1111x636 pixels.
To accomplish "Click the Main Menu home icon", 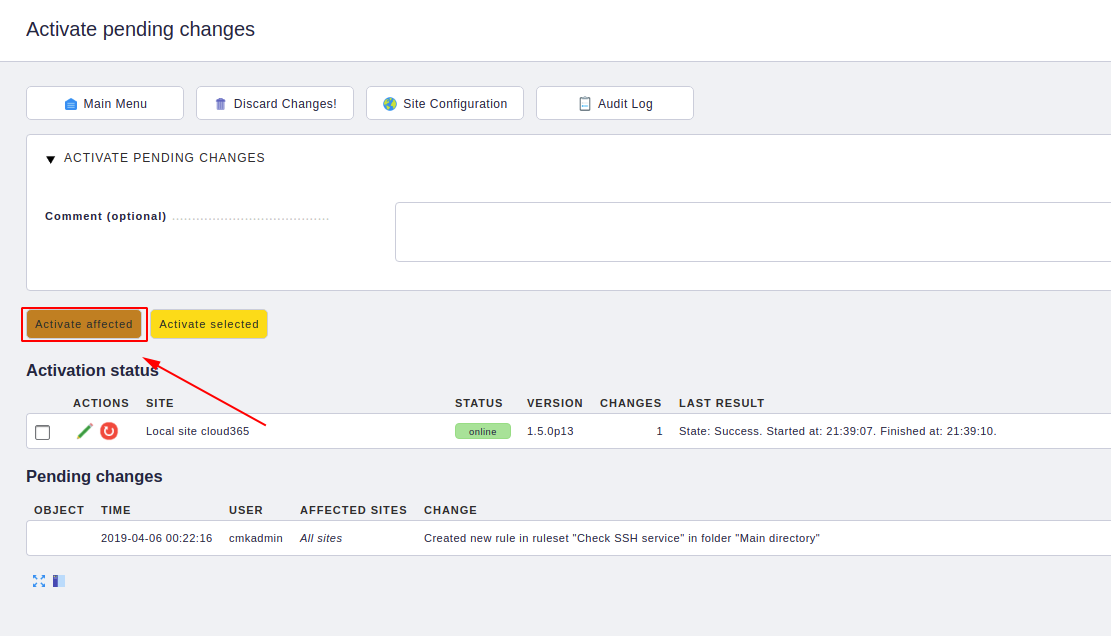I will (x=71, y=104).
